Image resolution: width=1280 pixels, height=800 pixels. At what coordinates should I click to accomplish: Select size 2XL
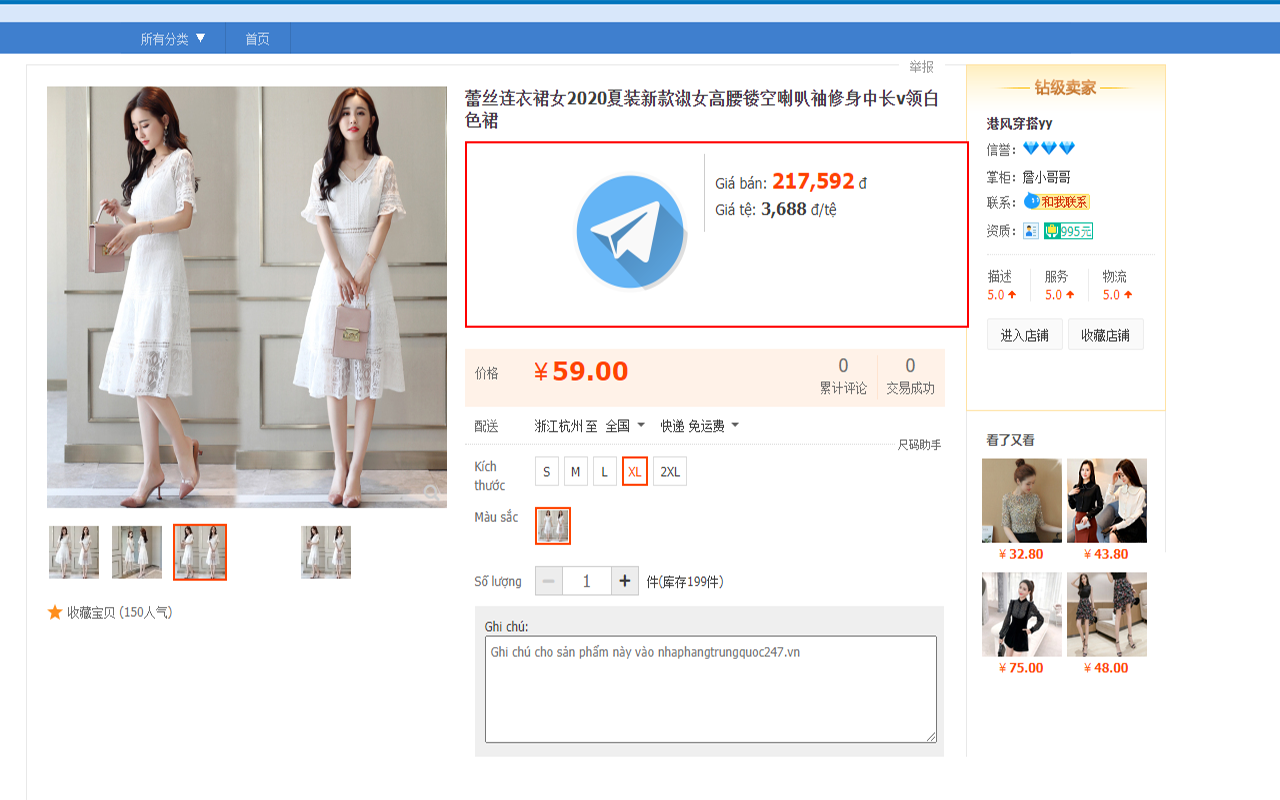point(670,472)
